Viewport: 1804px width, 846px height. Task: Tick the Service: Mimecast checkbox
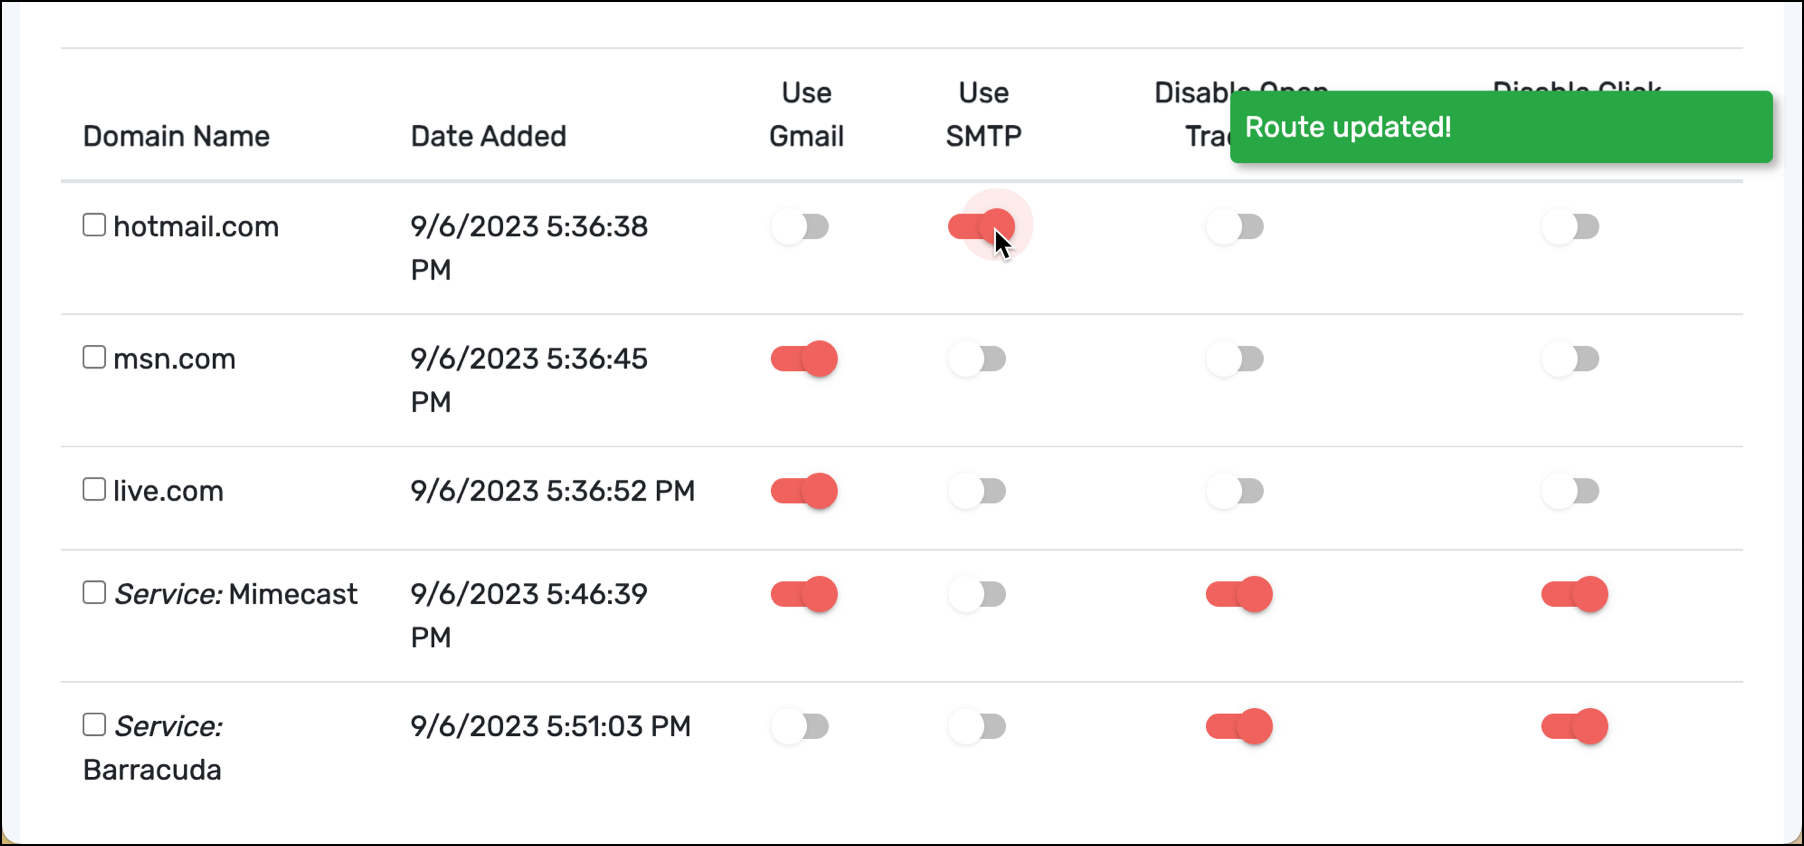pos(94,593)
